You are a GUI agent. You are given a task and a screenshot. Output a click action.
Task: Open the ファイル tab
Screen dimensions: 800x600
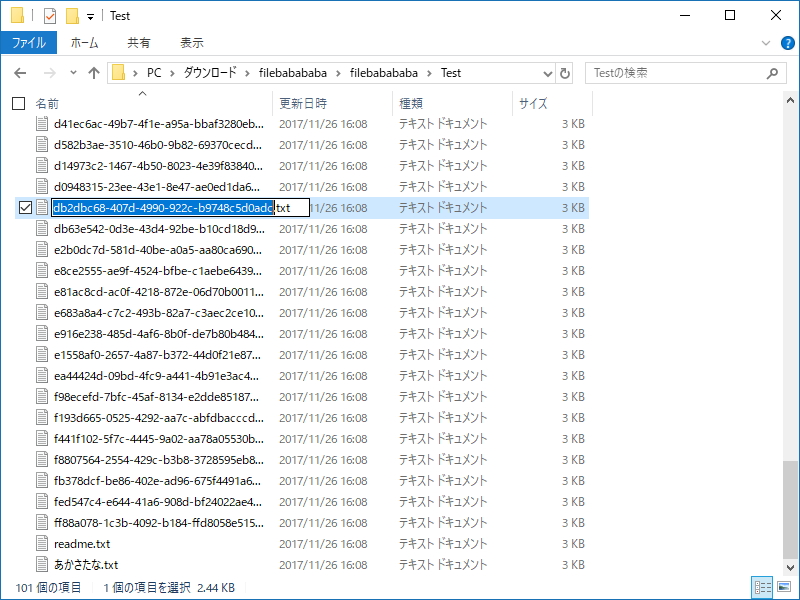click(x=29, y=43)
